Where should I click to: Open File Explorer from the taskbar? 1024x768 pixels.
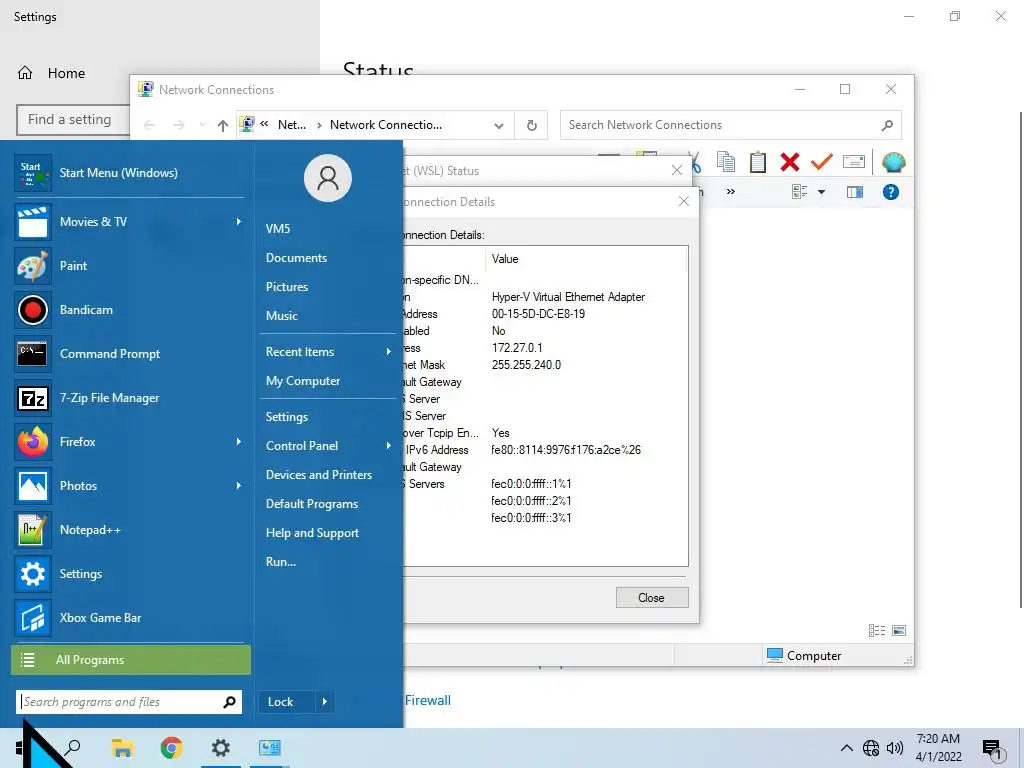click(122, 748)
